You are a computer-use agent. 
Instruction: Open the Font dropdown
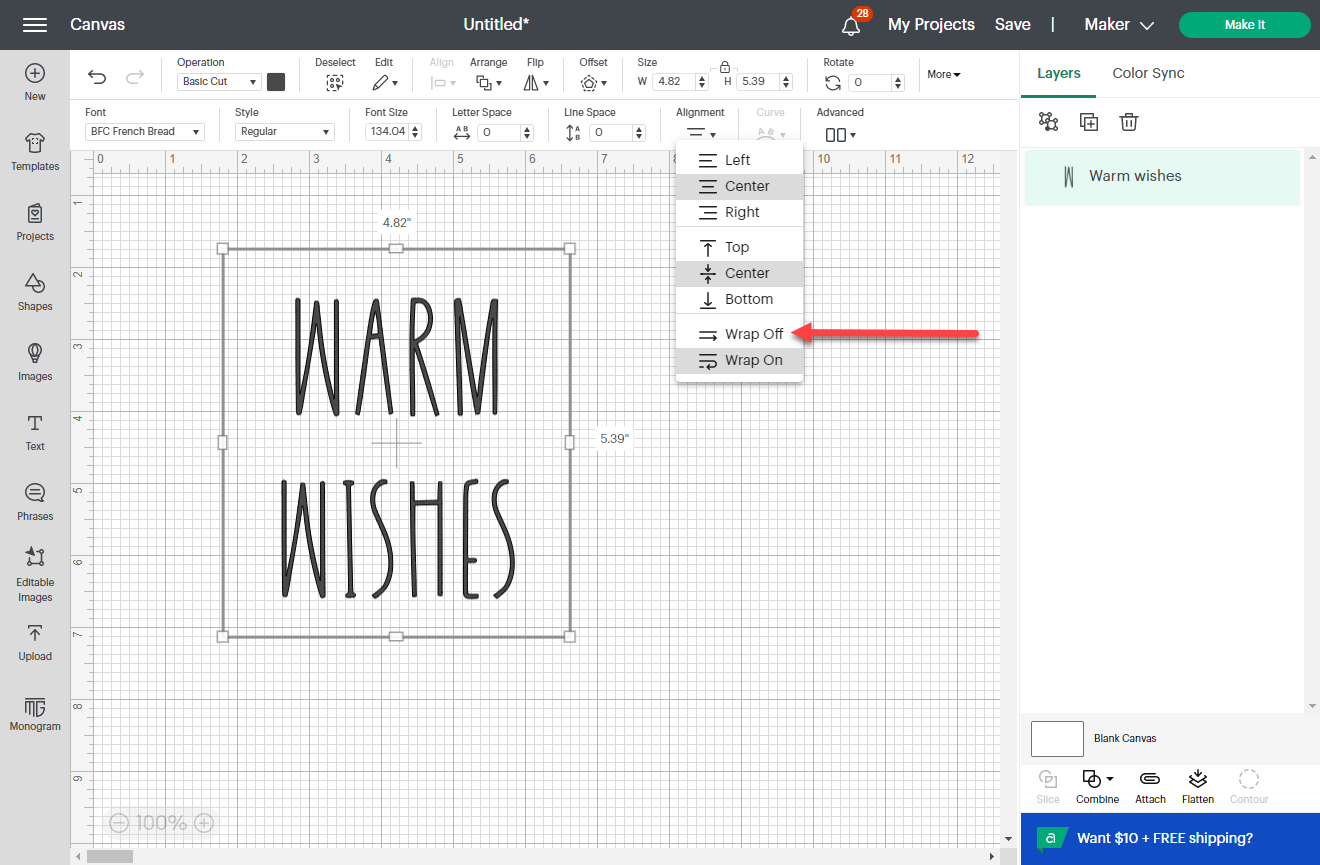point(143,130)
